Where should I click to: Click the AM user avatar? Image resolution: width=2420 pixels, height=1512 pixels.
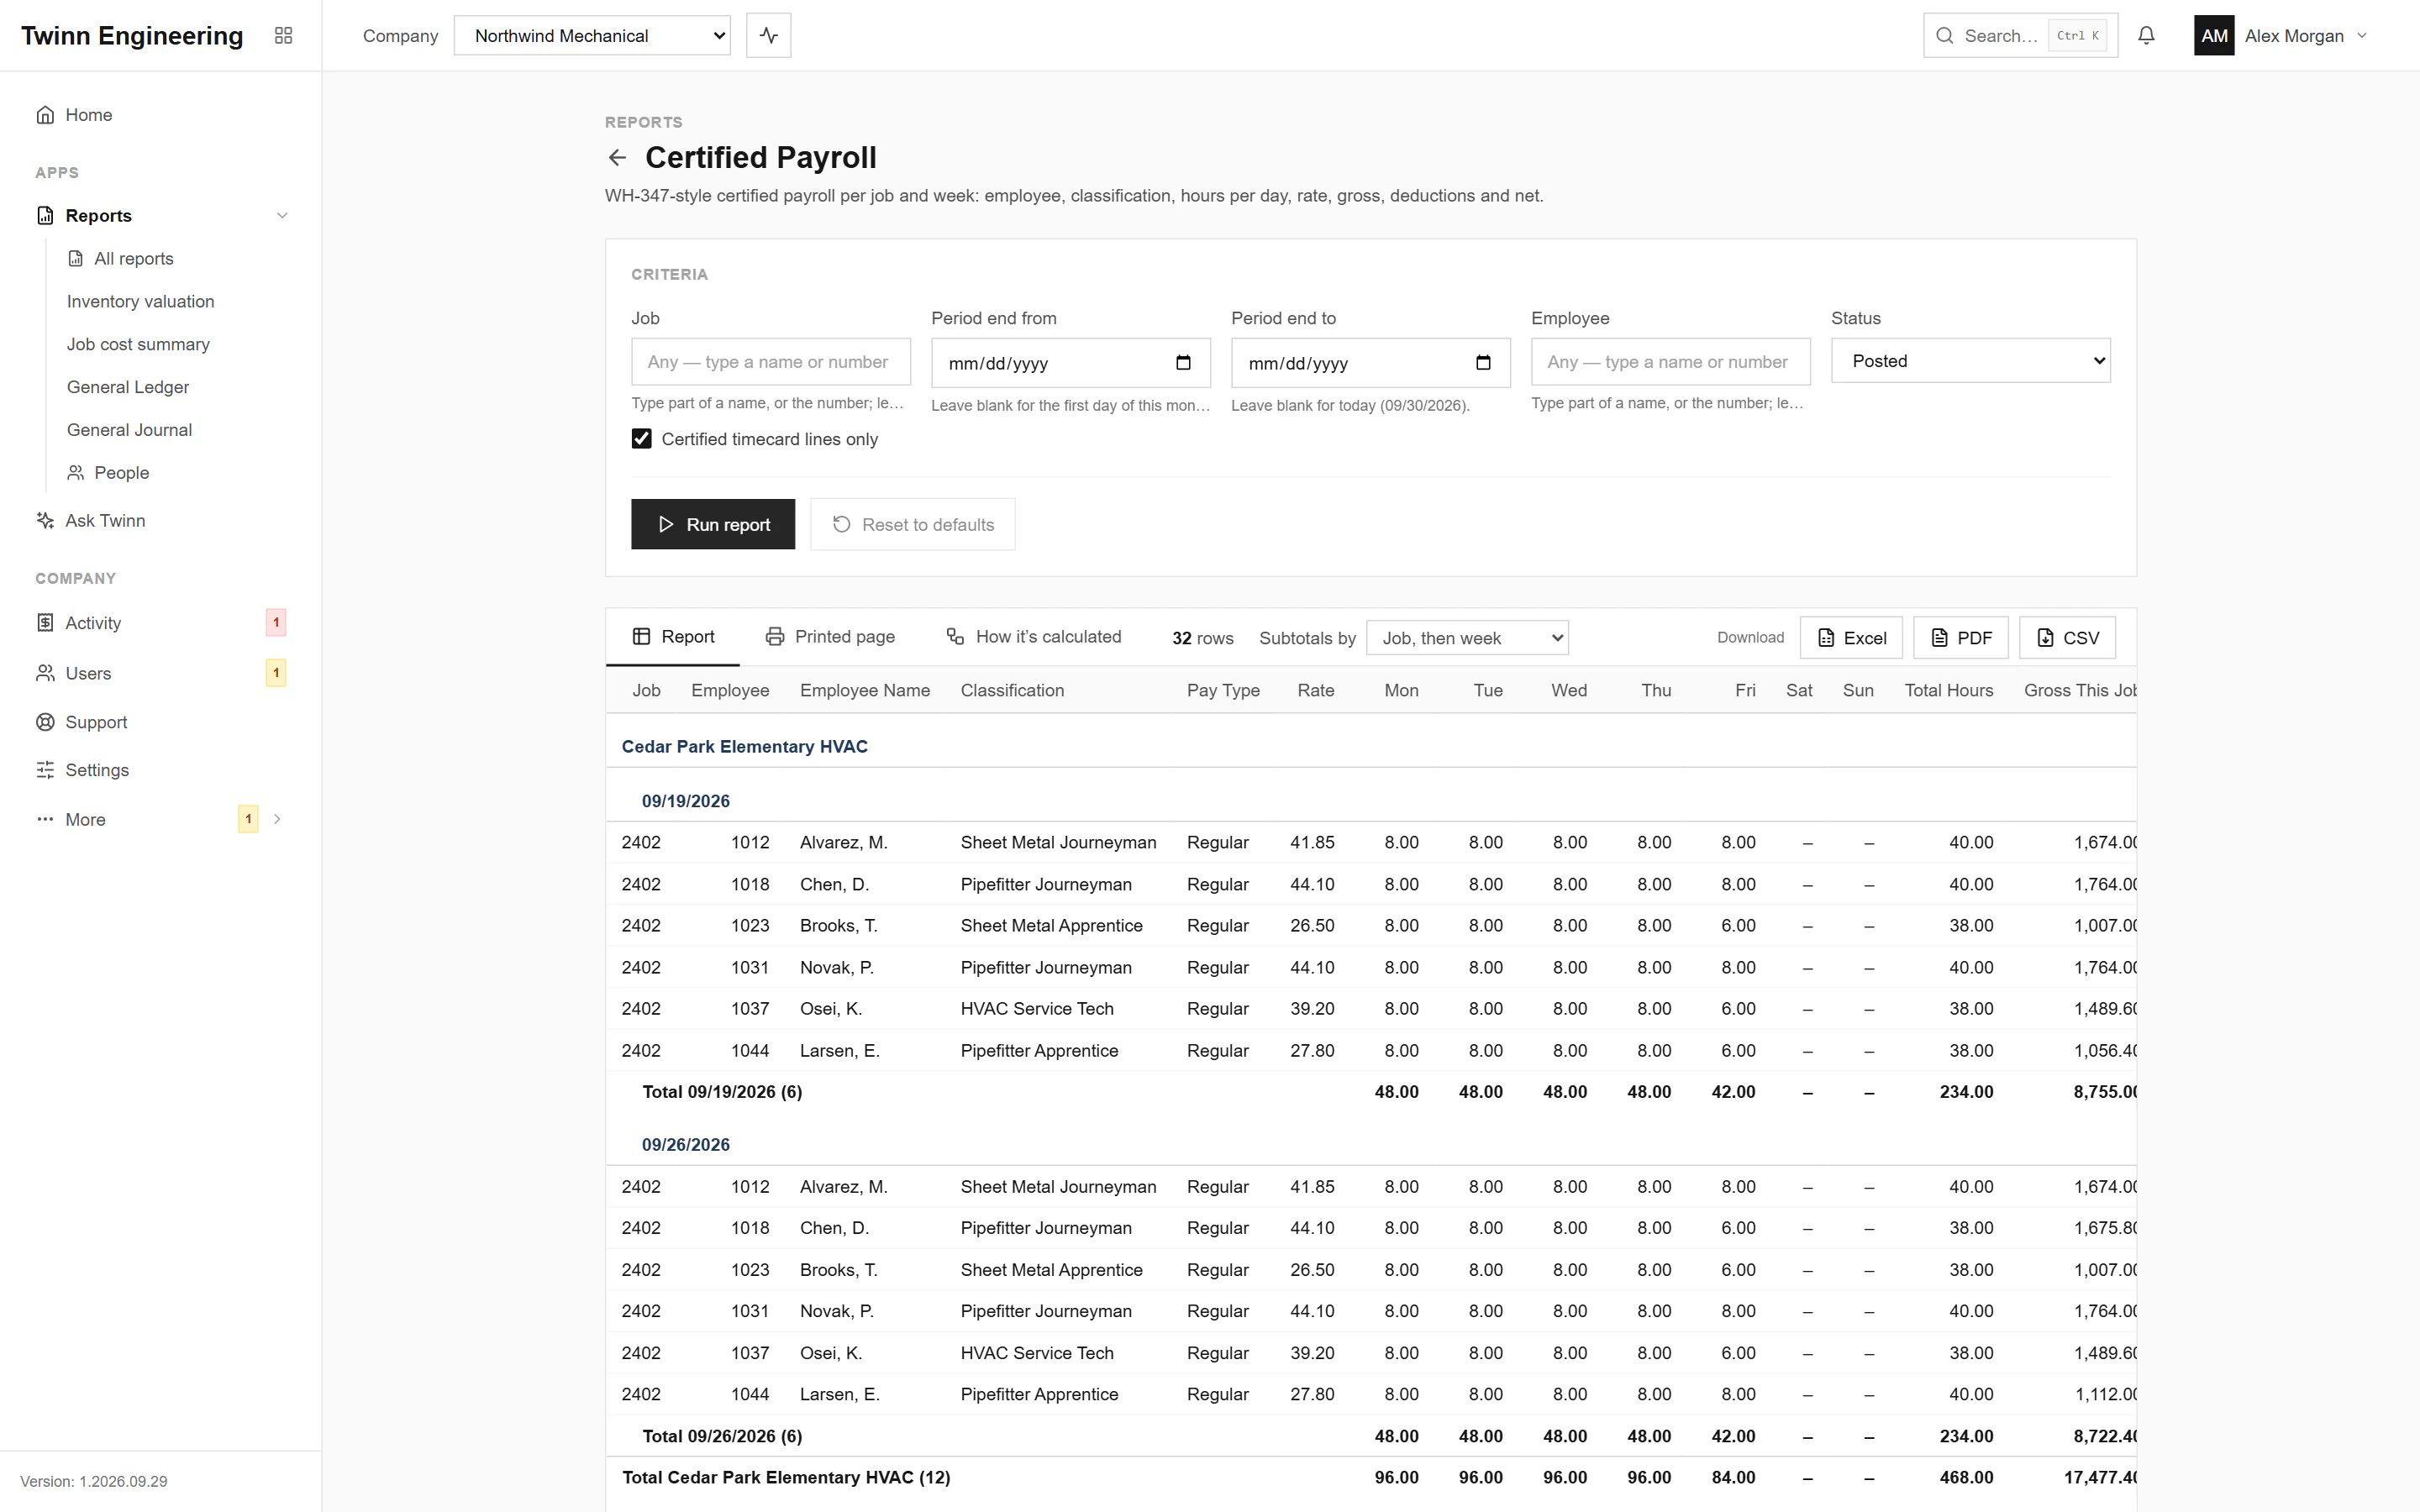click(x=2214, y=35)
